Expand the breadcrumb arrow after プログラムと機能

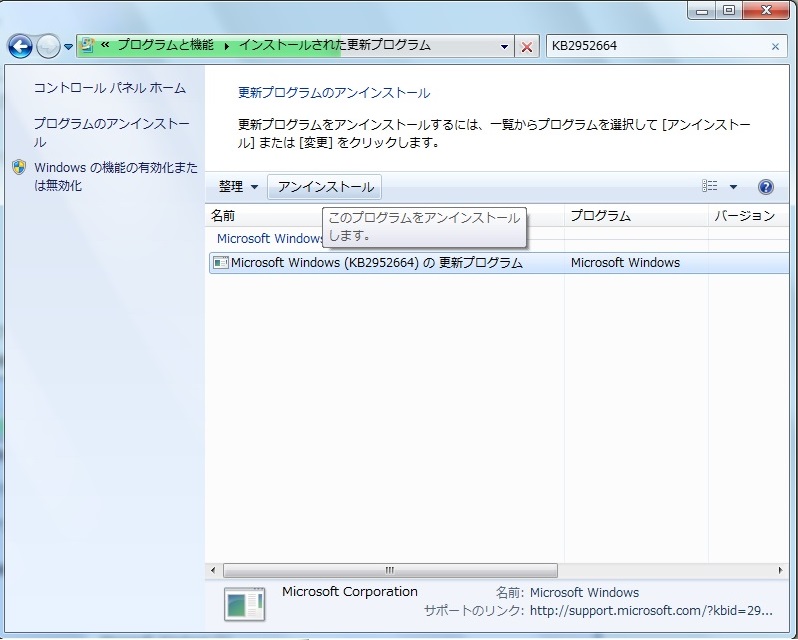coord(226,46)
